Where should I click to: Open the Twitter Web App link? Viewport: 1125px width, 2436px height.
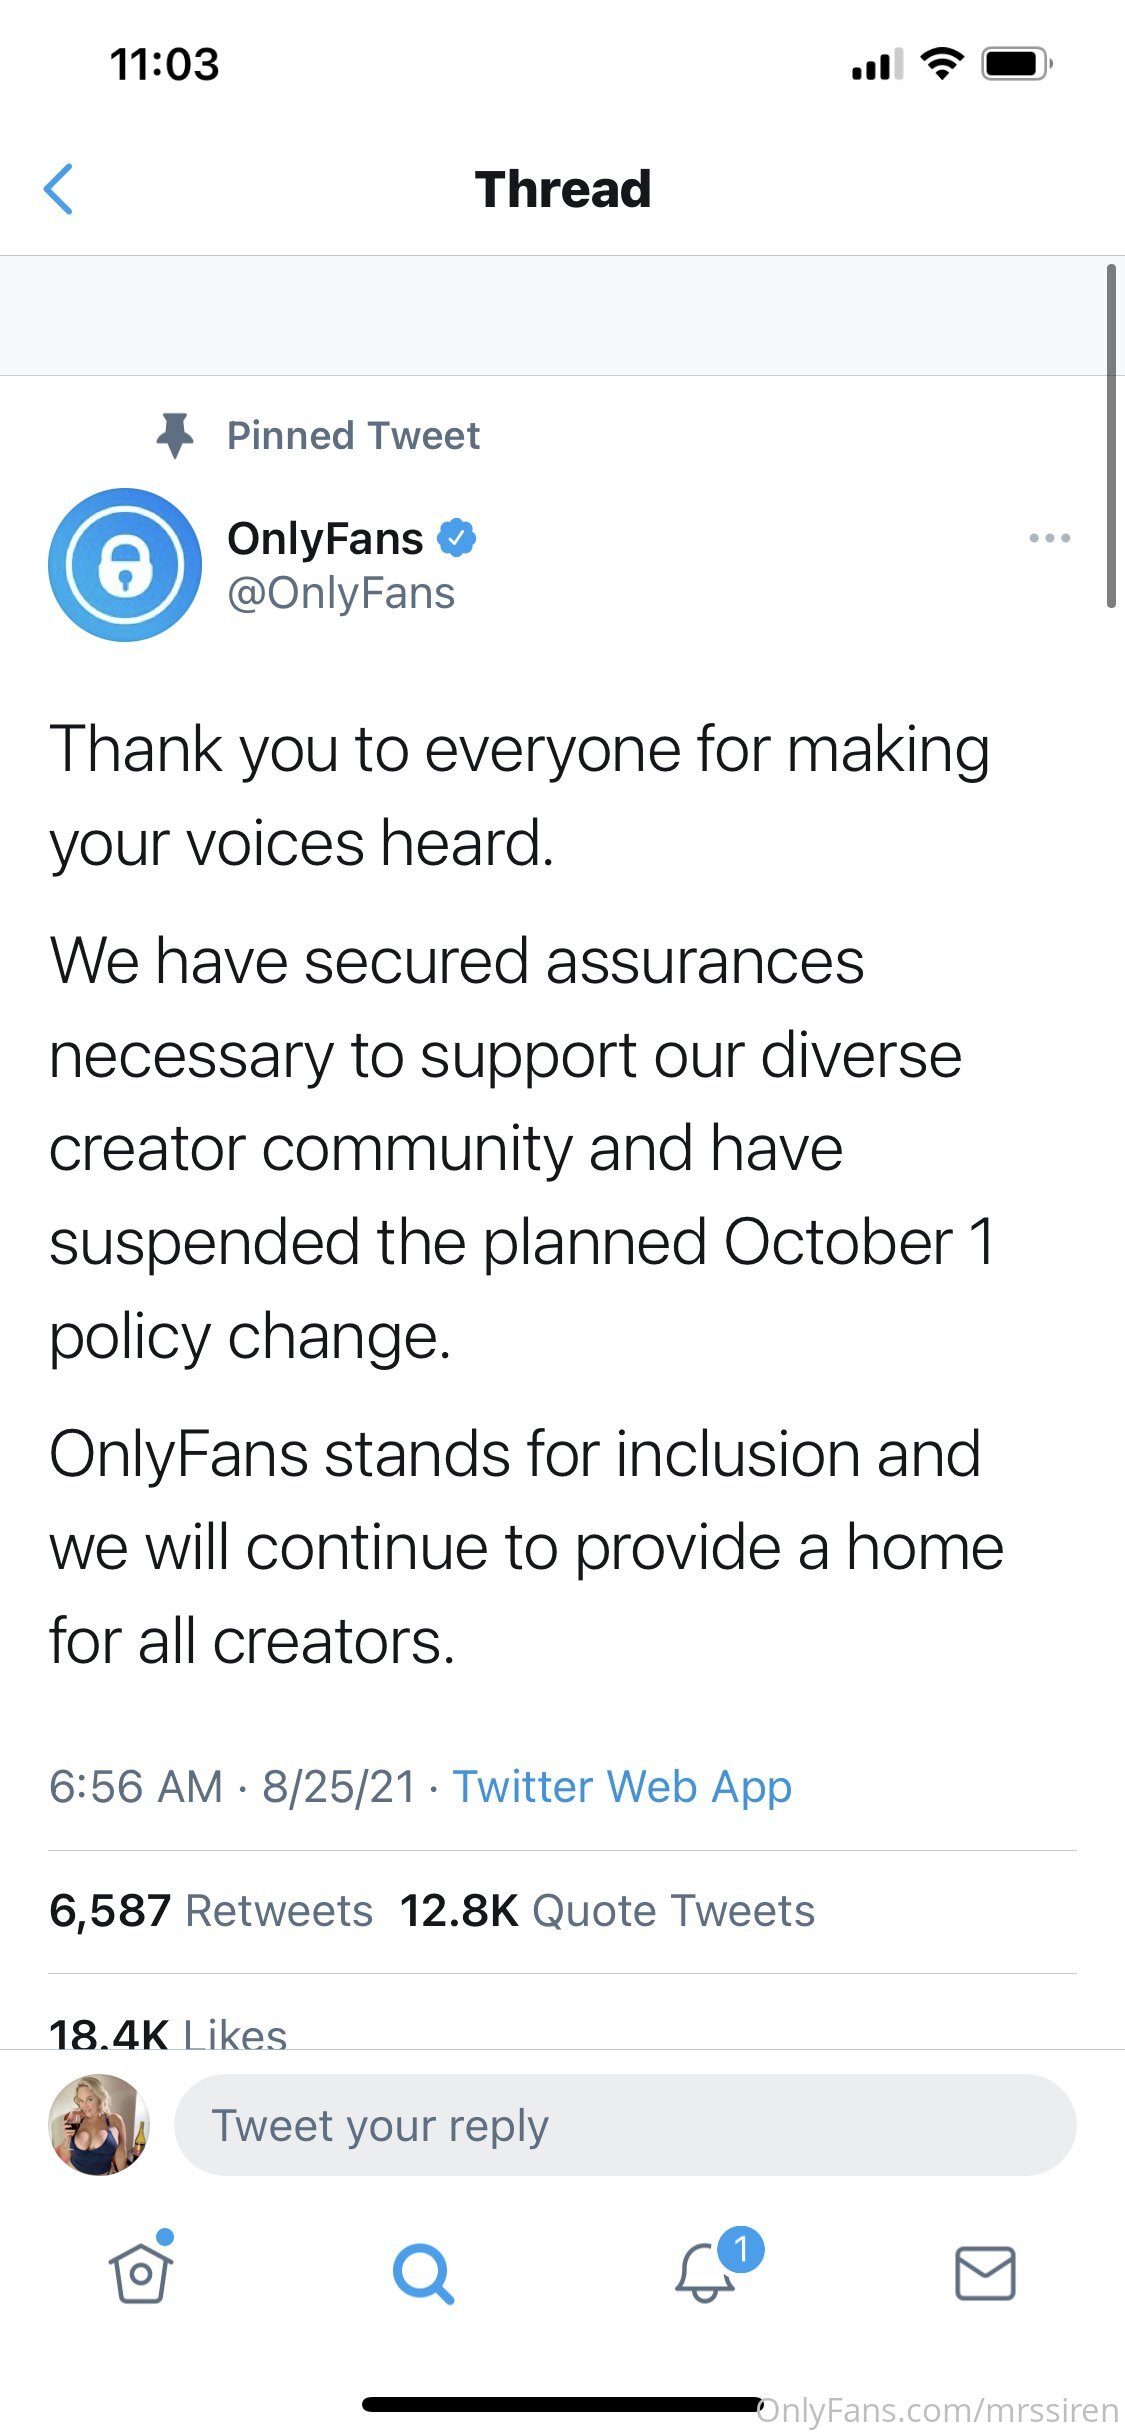pos(622,1787)
